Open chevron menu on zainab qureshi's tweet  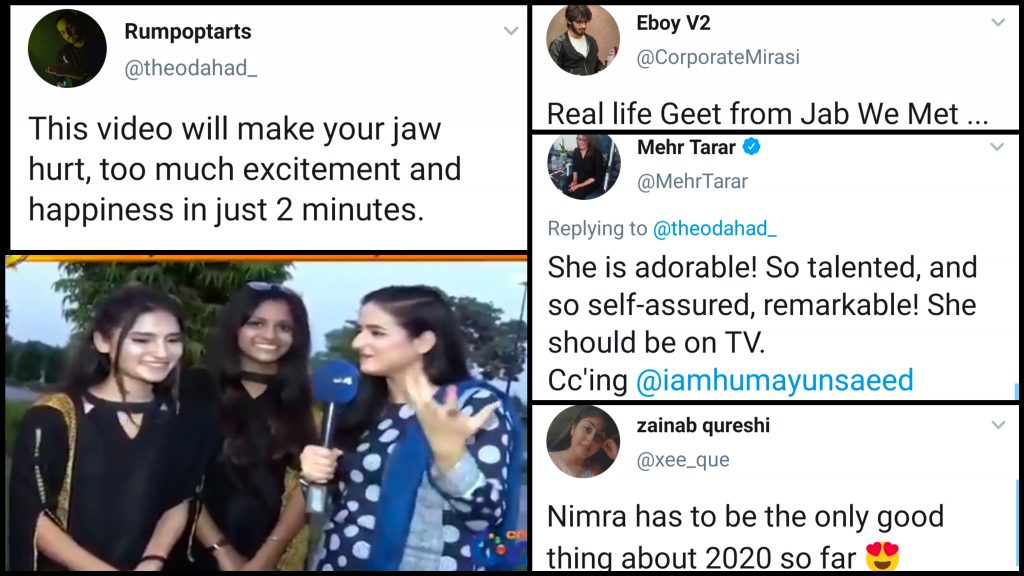[997, 426]
